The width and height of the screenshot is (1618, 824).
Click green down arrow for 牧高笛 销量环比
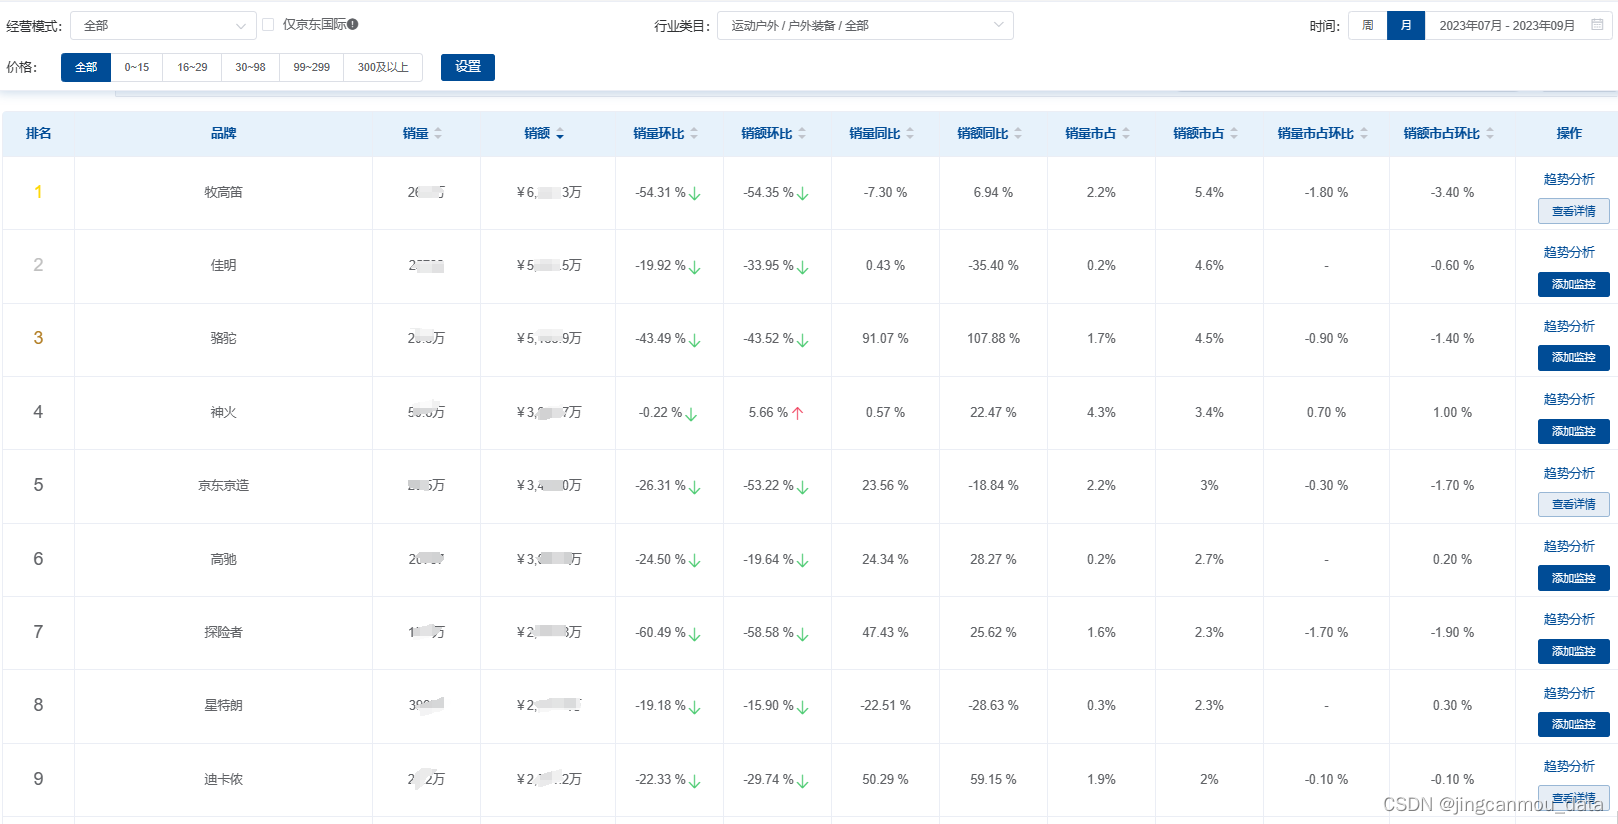tap(695, 193)
